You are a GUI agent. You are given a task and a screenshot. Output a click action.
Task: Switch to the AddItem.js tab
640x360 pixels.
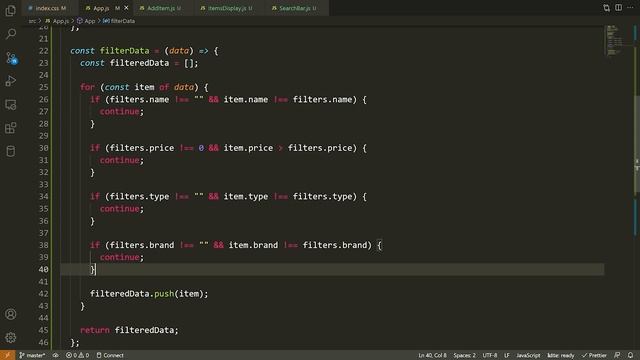pos(161,8)
